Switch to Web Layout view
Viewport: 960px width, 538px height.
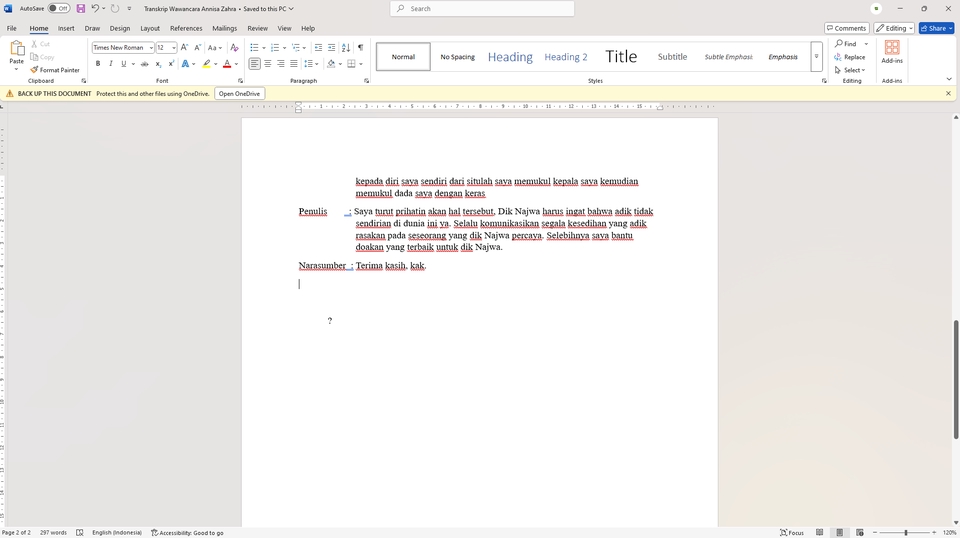tap(860, 532)
